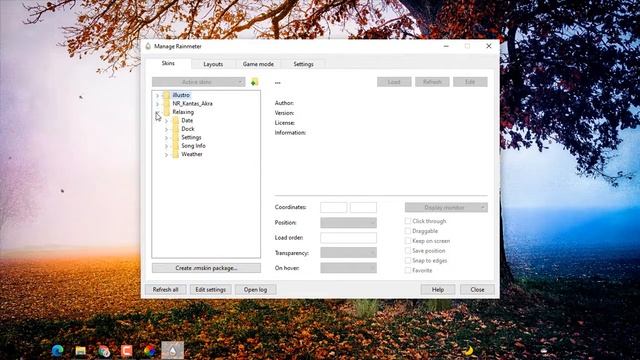Click the Rainmeter title bar droplet icon

[x=148, y=46]
